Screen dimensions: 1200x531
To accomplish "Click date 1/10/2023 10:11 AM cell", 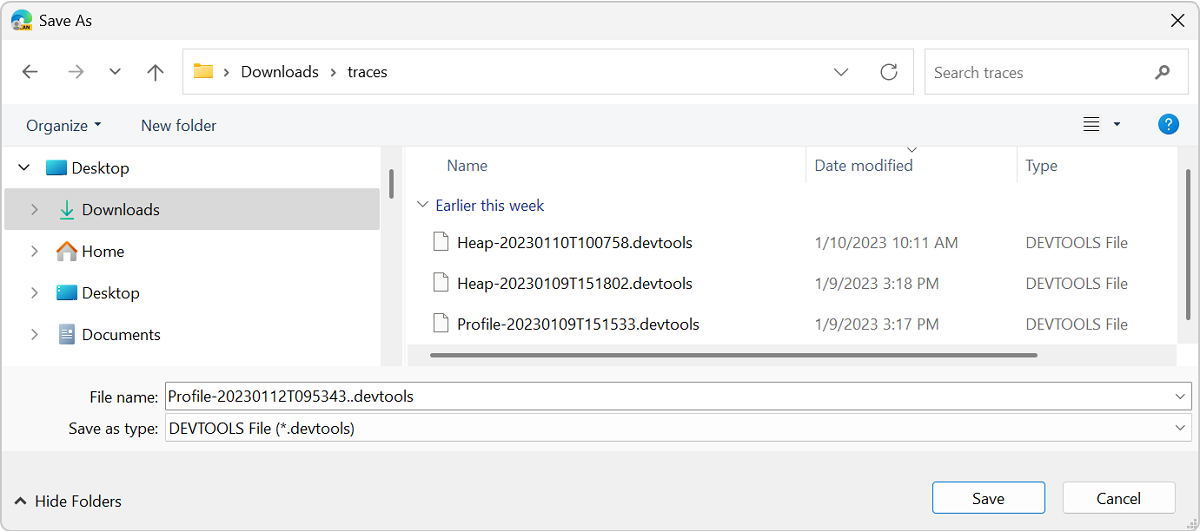I will tap(886, 242).
